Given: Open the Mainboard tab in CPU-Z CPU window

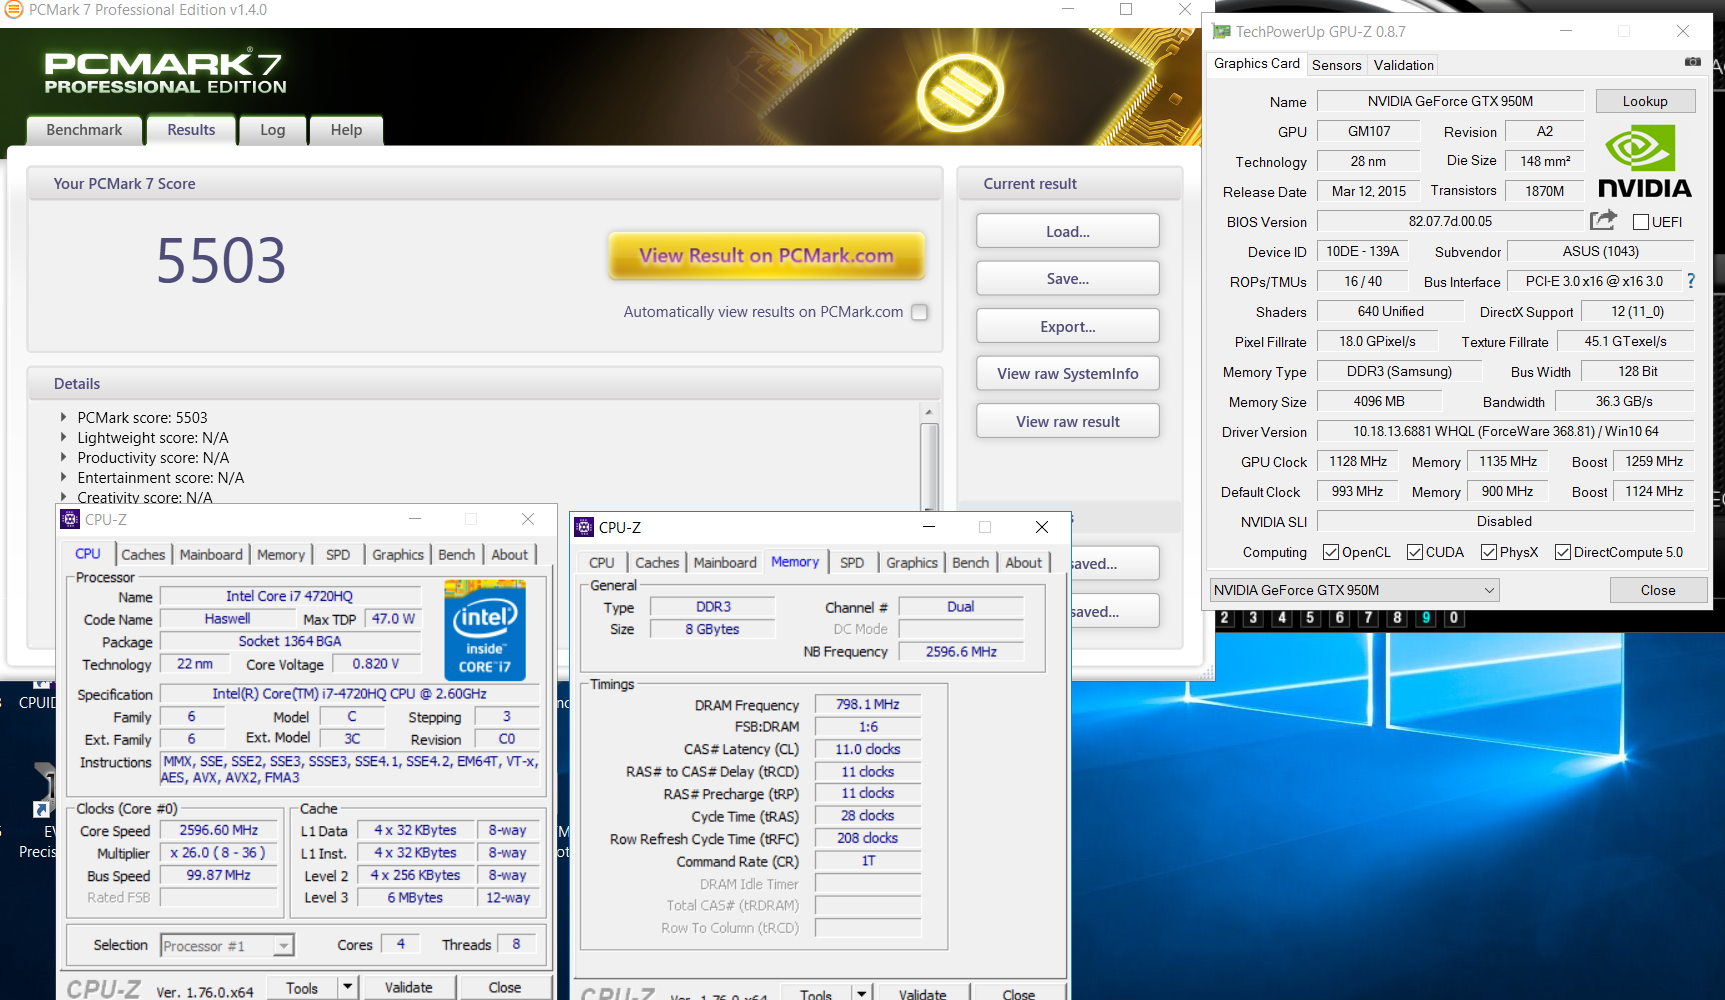Looking at the screenshot, I should click(x=211, y=554).
